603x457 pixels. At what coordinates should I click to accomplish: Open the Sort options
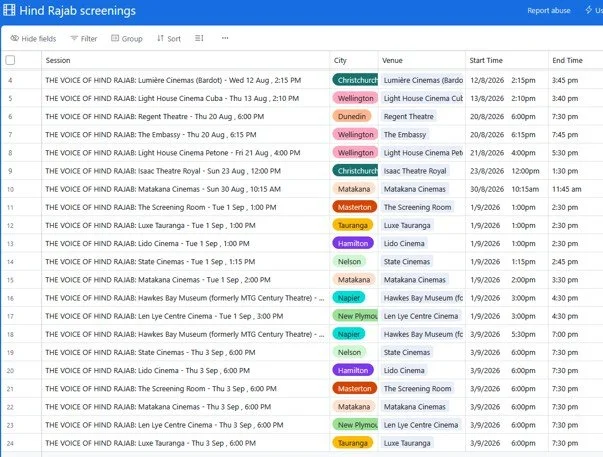[168, 38]
